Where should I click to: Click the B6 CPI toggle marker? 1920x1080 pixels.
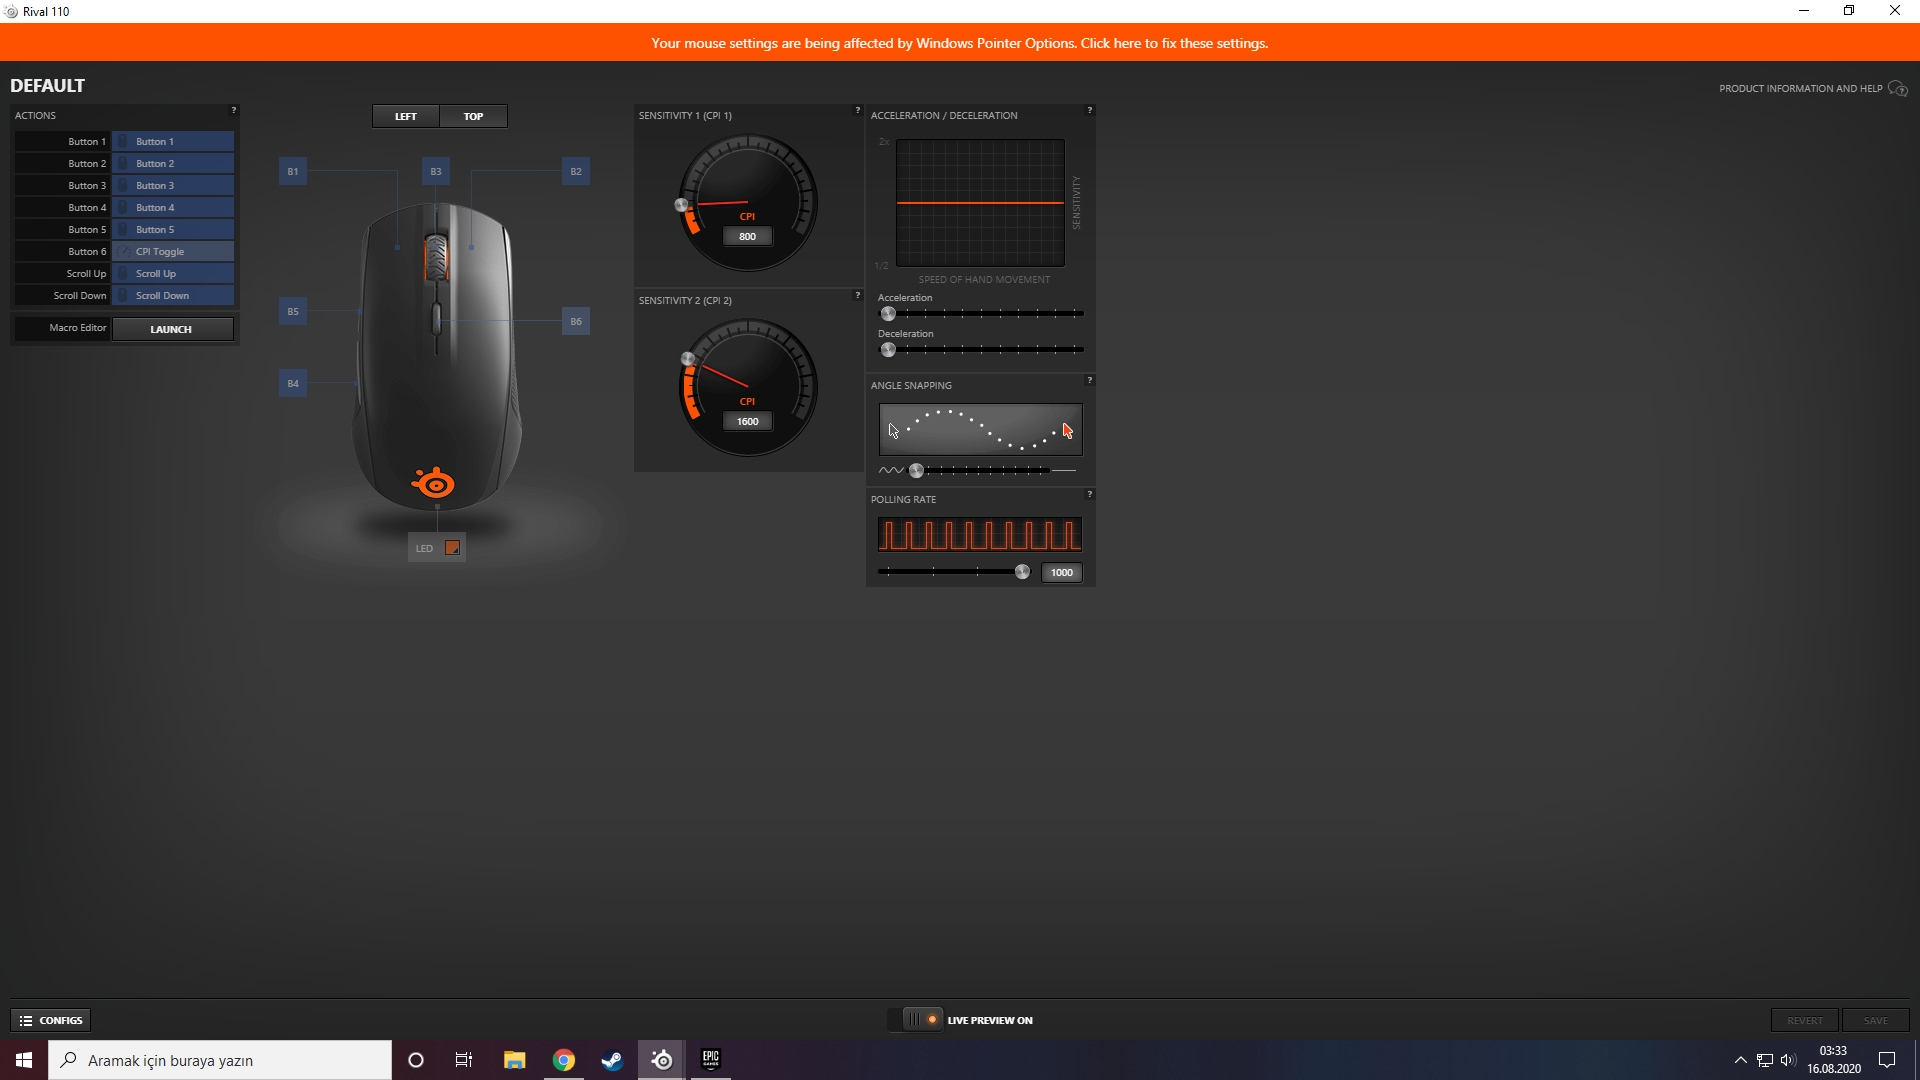pos(576,322)
